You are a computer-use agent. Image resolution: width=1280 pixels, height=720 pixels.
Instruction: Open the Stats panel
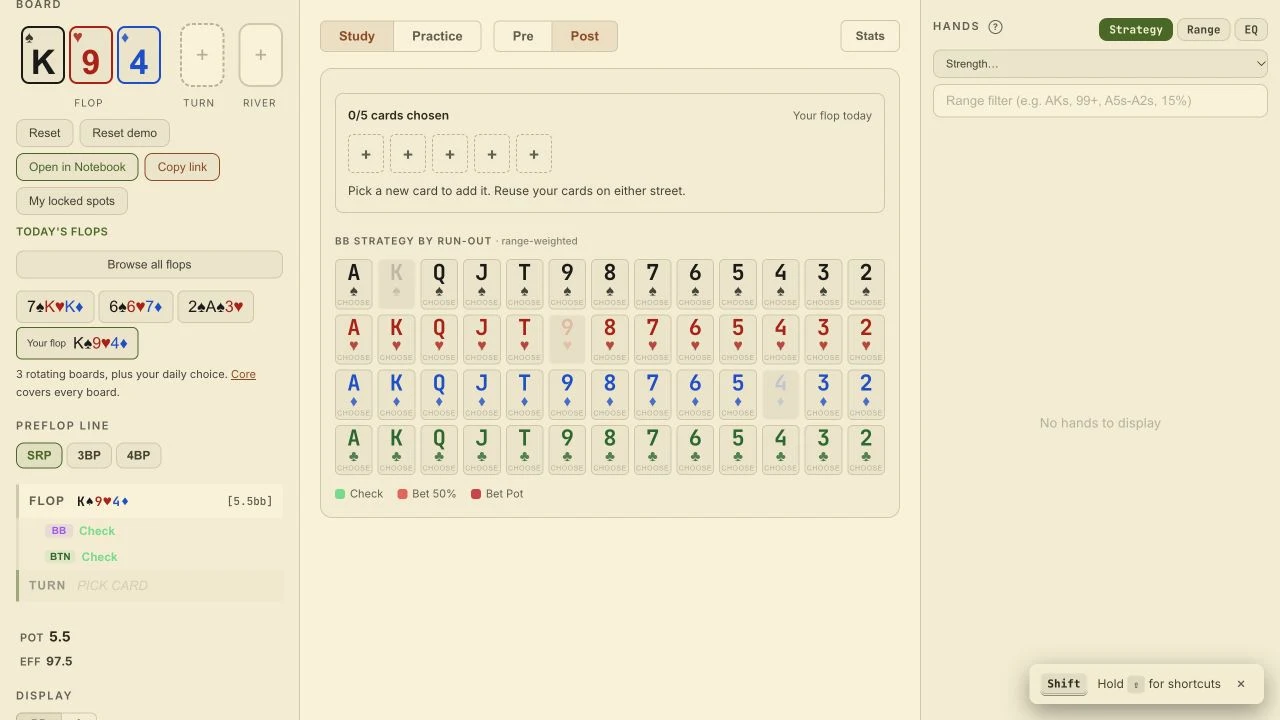click(870, 36)
